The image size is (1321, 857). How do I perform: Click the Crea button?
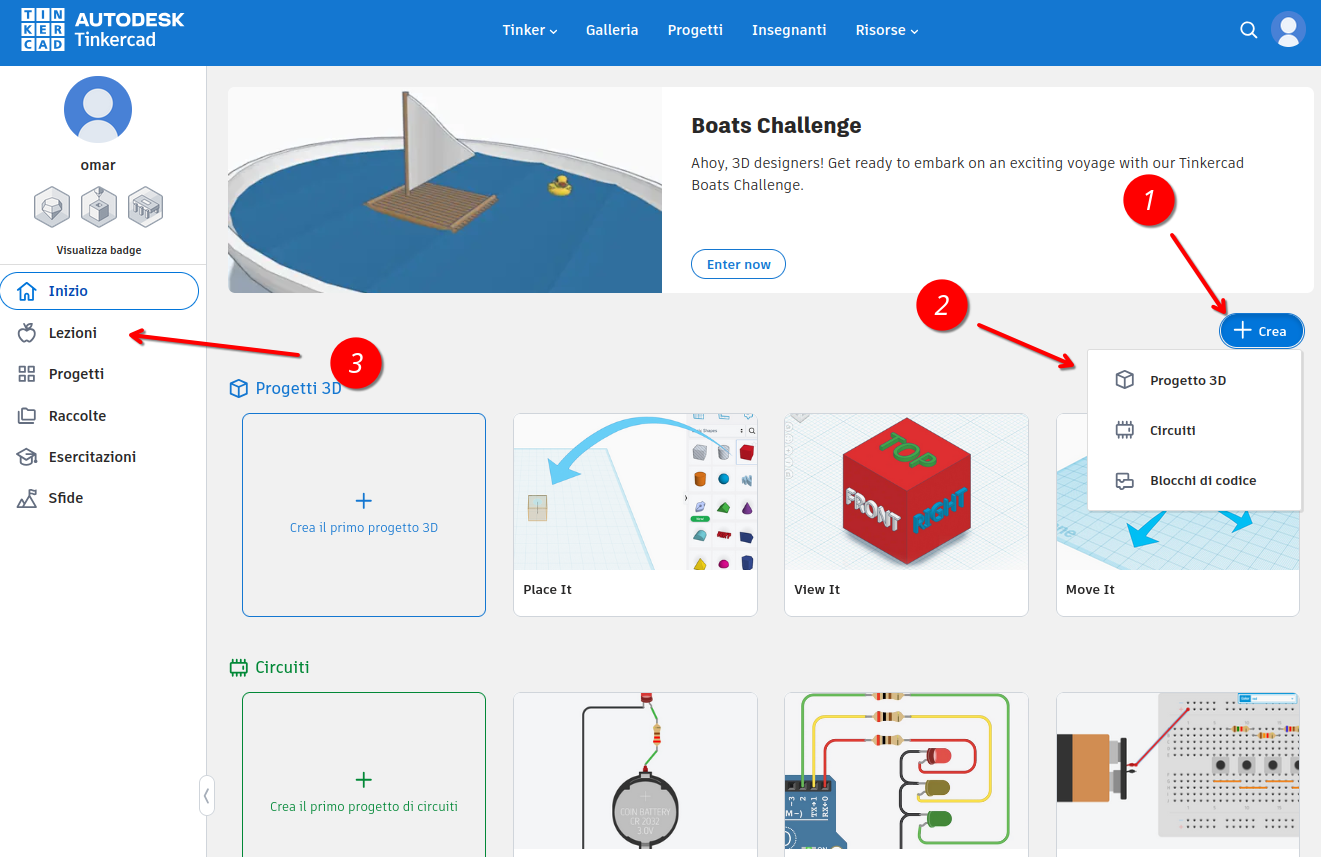coord(1261,331)
